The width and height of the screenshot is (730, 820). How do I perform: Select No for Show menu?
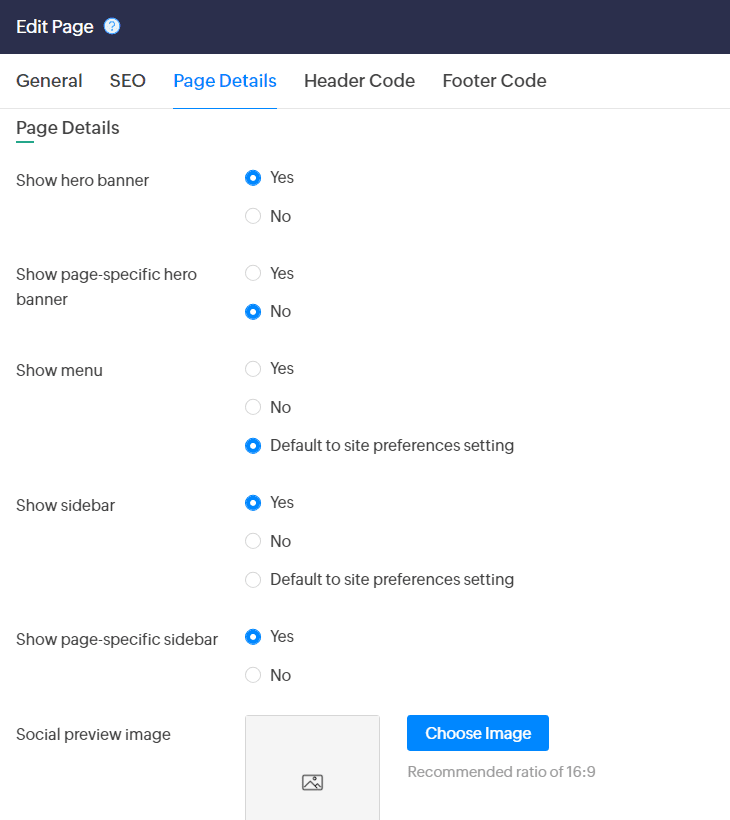click(x=253, y=407)
